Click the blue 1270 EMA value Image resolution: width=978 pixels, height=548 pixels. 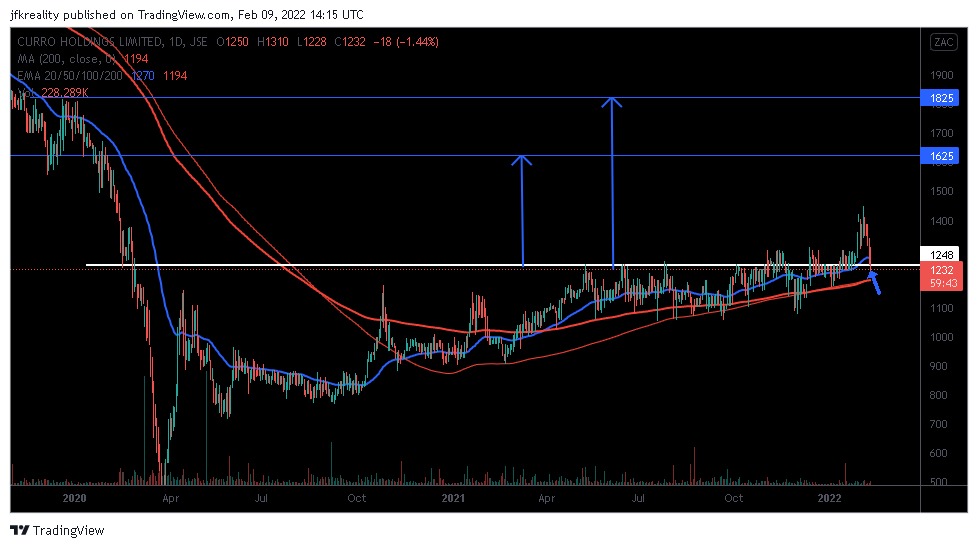point(143,75)
